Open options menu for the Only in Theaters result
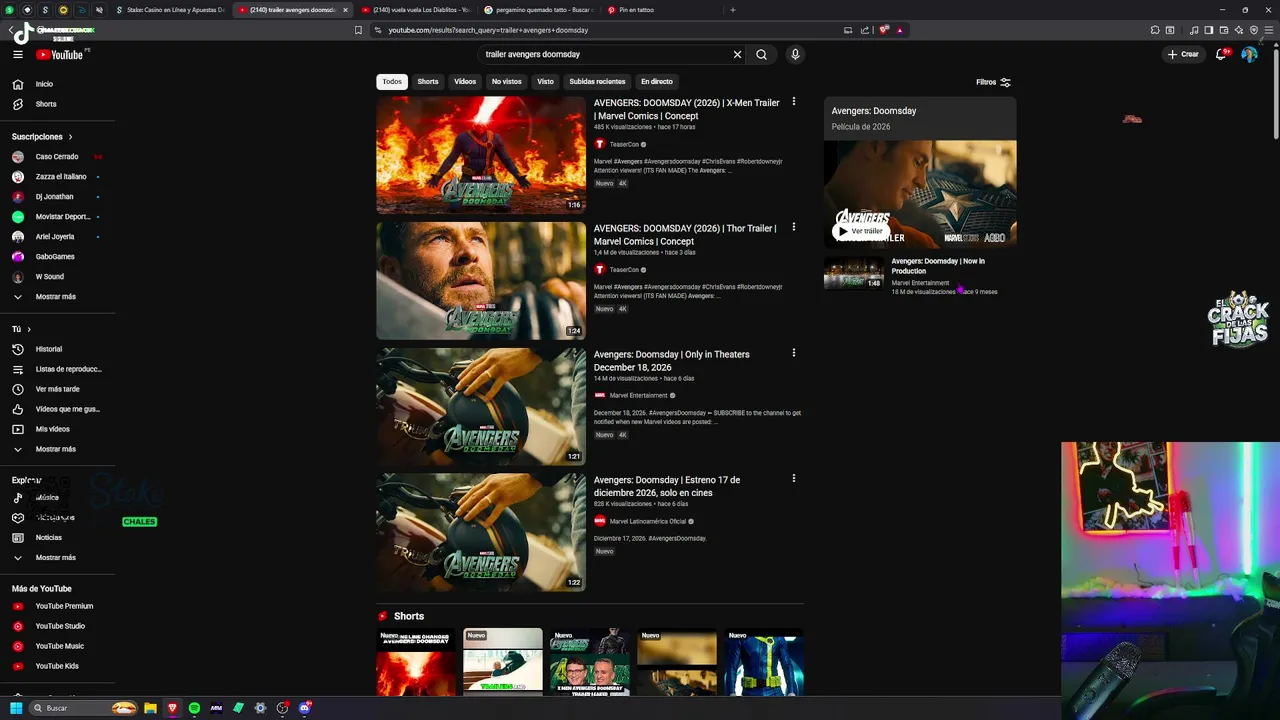 tap(794, 353)
